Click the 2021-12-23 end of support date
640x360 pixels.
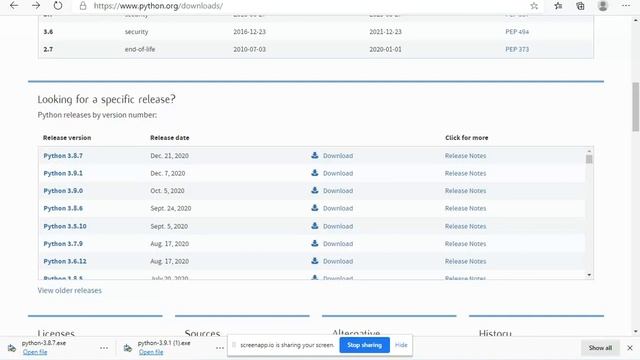[385, 31]
